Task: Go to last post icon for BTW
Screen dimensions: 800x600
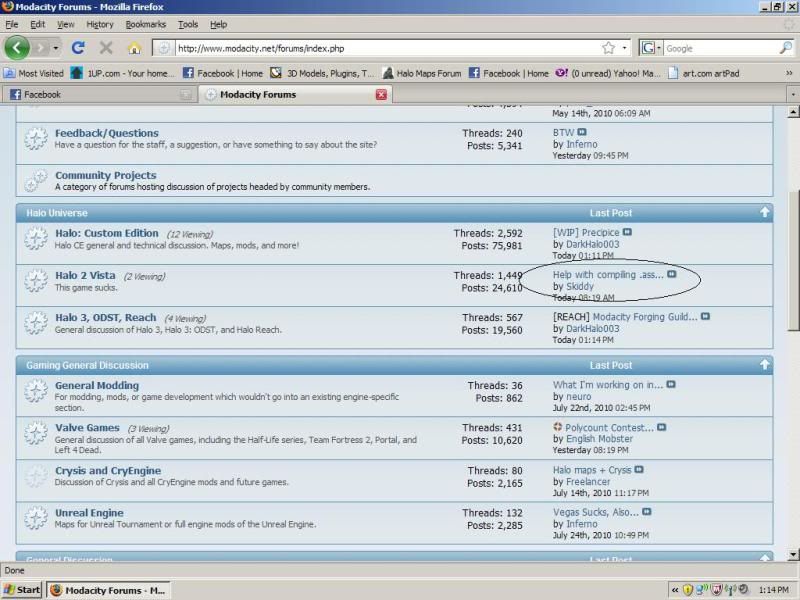Action: tap(582, 132)
